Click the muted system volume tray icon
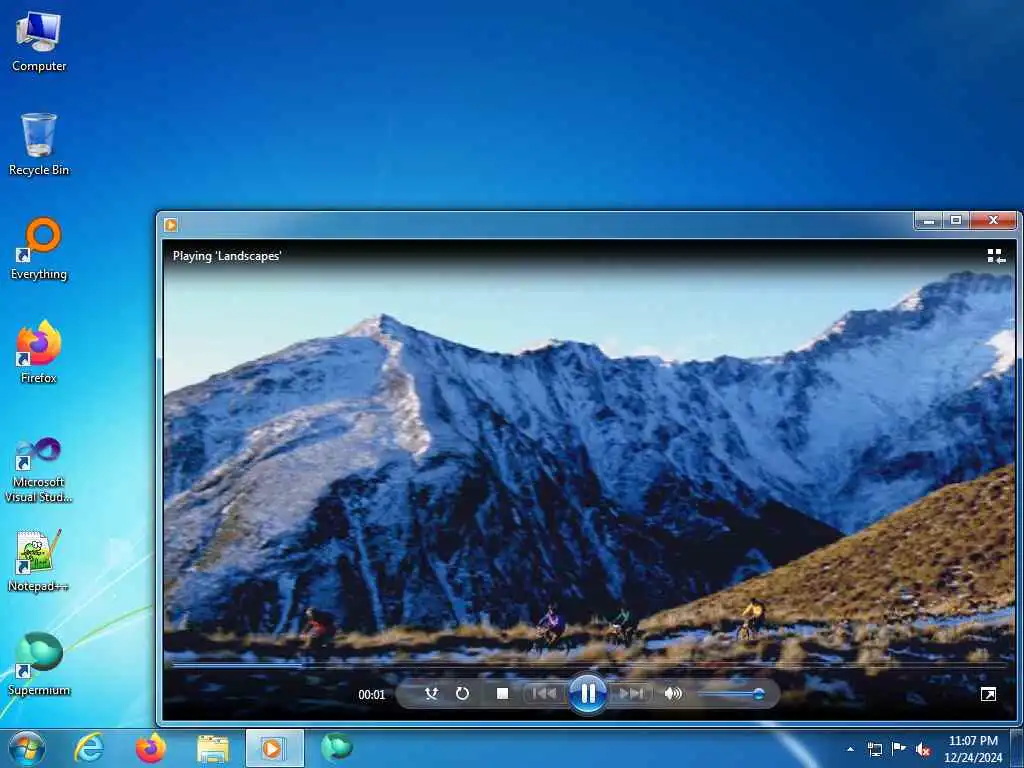This screenshot has width=1024, height=768. point(923,750)
